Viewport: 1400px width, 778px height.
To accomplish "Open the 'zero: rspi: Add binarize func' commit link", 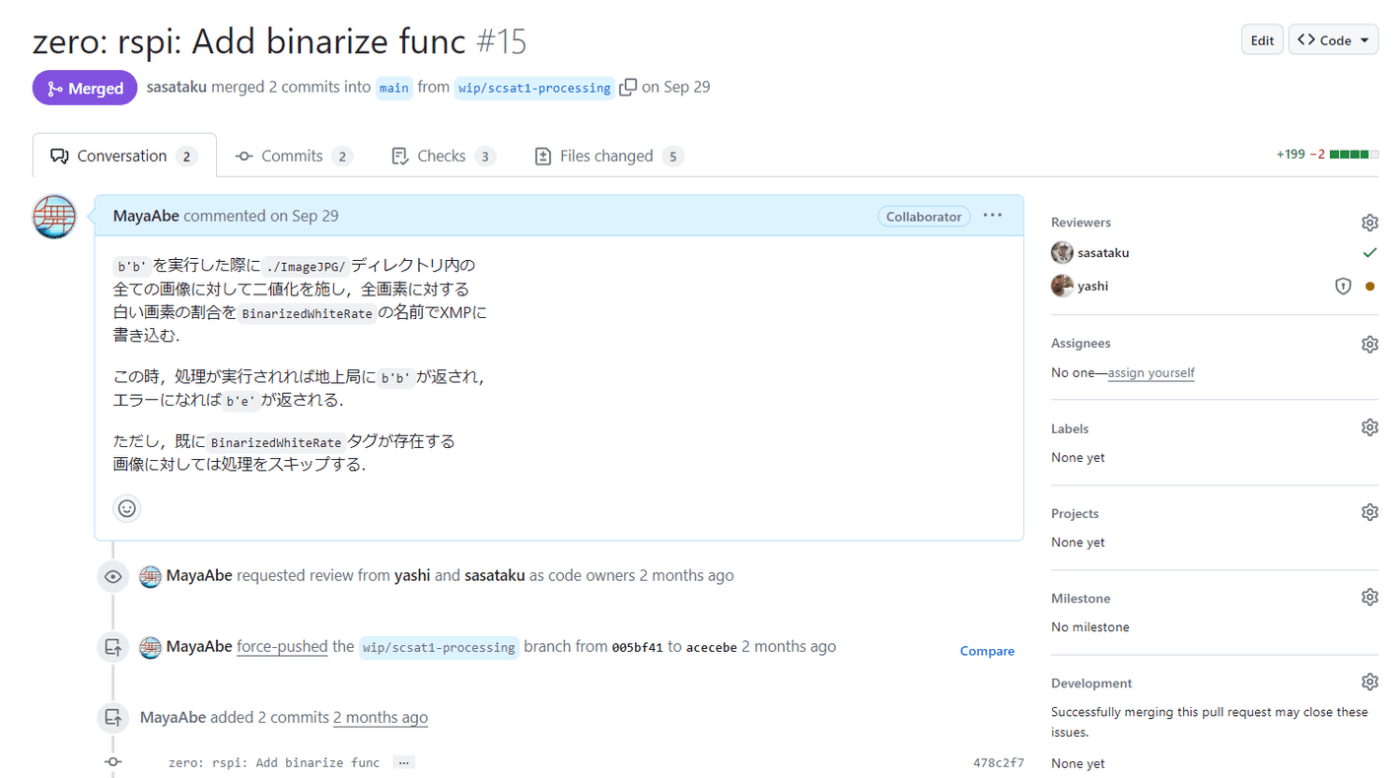I will point(274,763).
